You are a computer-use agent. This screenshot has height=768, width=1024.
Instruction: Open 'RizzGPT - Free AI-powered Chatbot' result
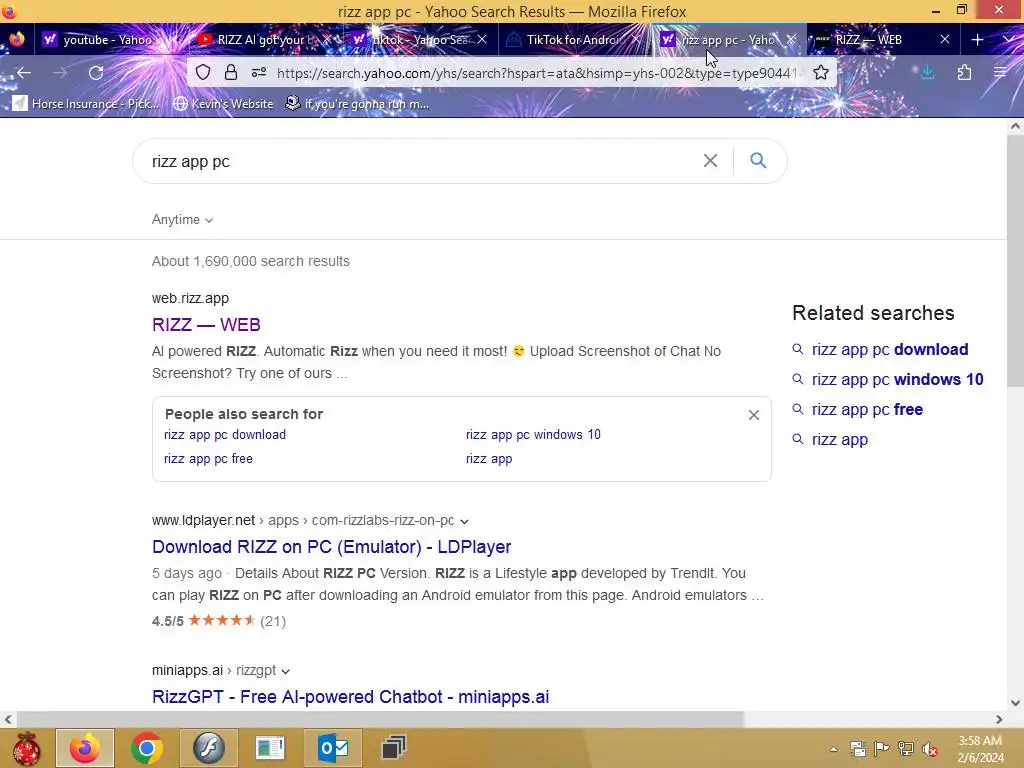tap(351, 697)
